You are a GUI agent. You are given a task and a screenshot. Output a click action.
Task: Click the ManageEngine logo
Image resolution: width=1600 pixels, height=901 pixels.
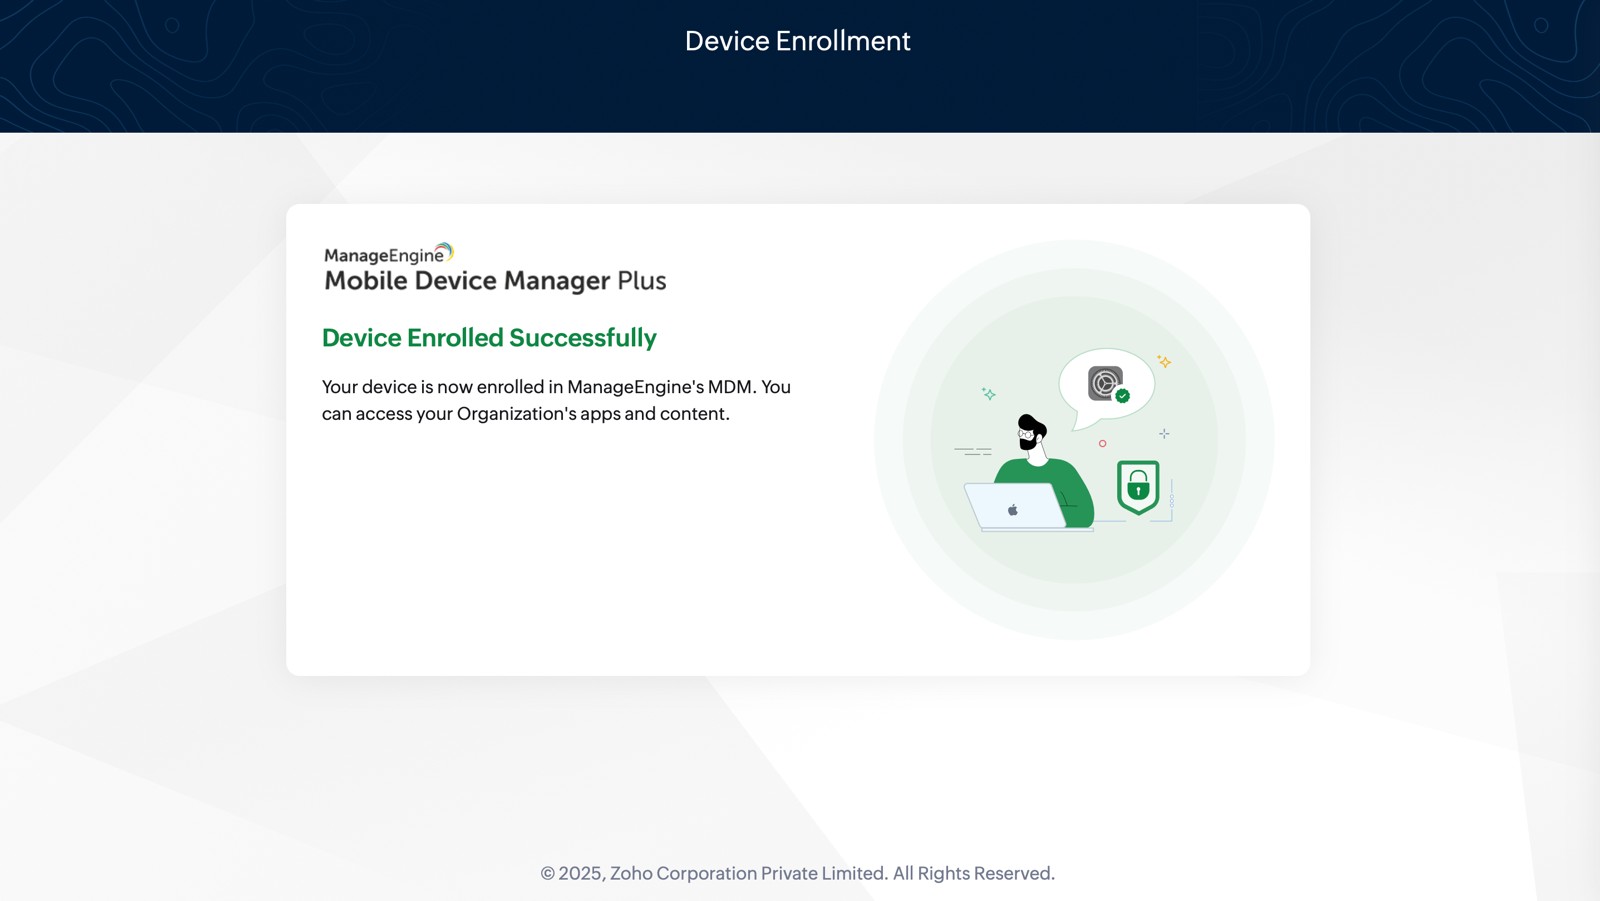click(x=387, y=253)
